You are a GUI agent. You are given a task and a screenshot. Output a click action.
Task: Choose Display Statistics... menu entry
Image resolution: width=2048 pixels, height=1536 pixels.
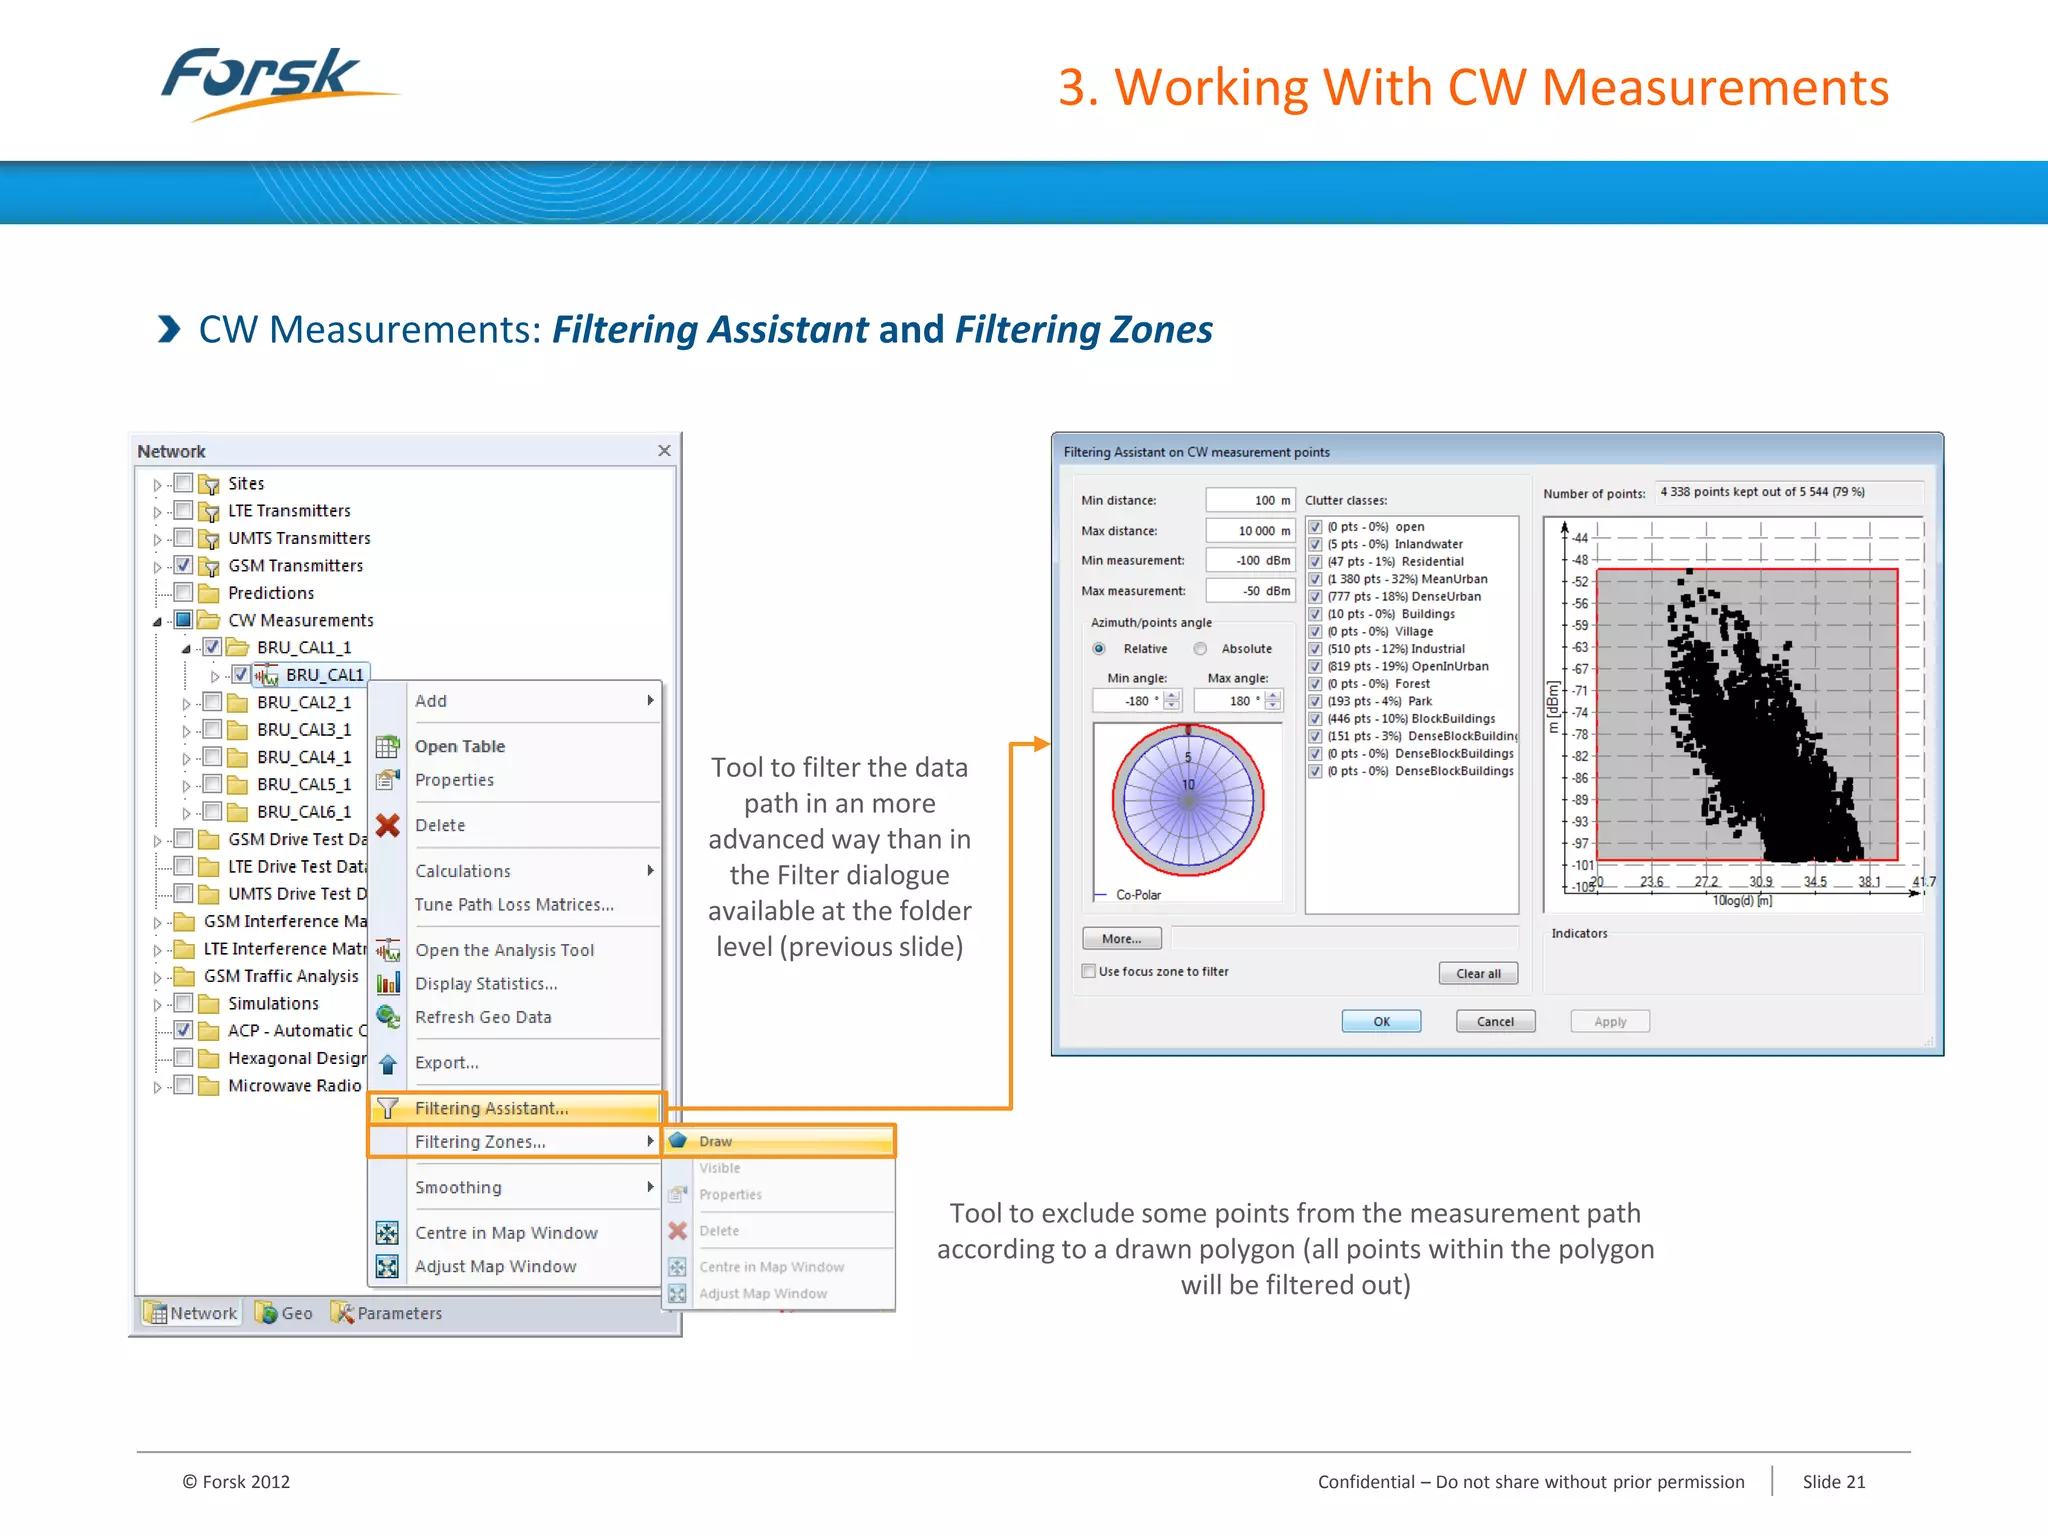pyautogui.click(x=515, y=984)
